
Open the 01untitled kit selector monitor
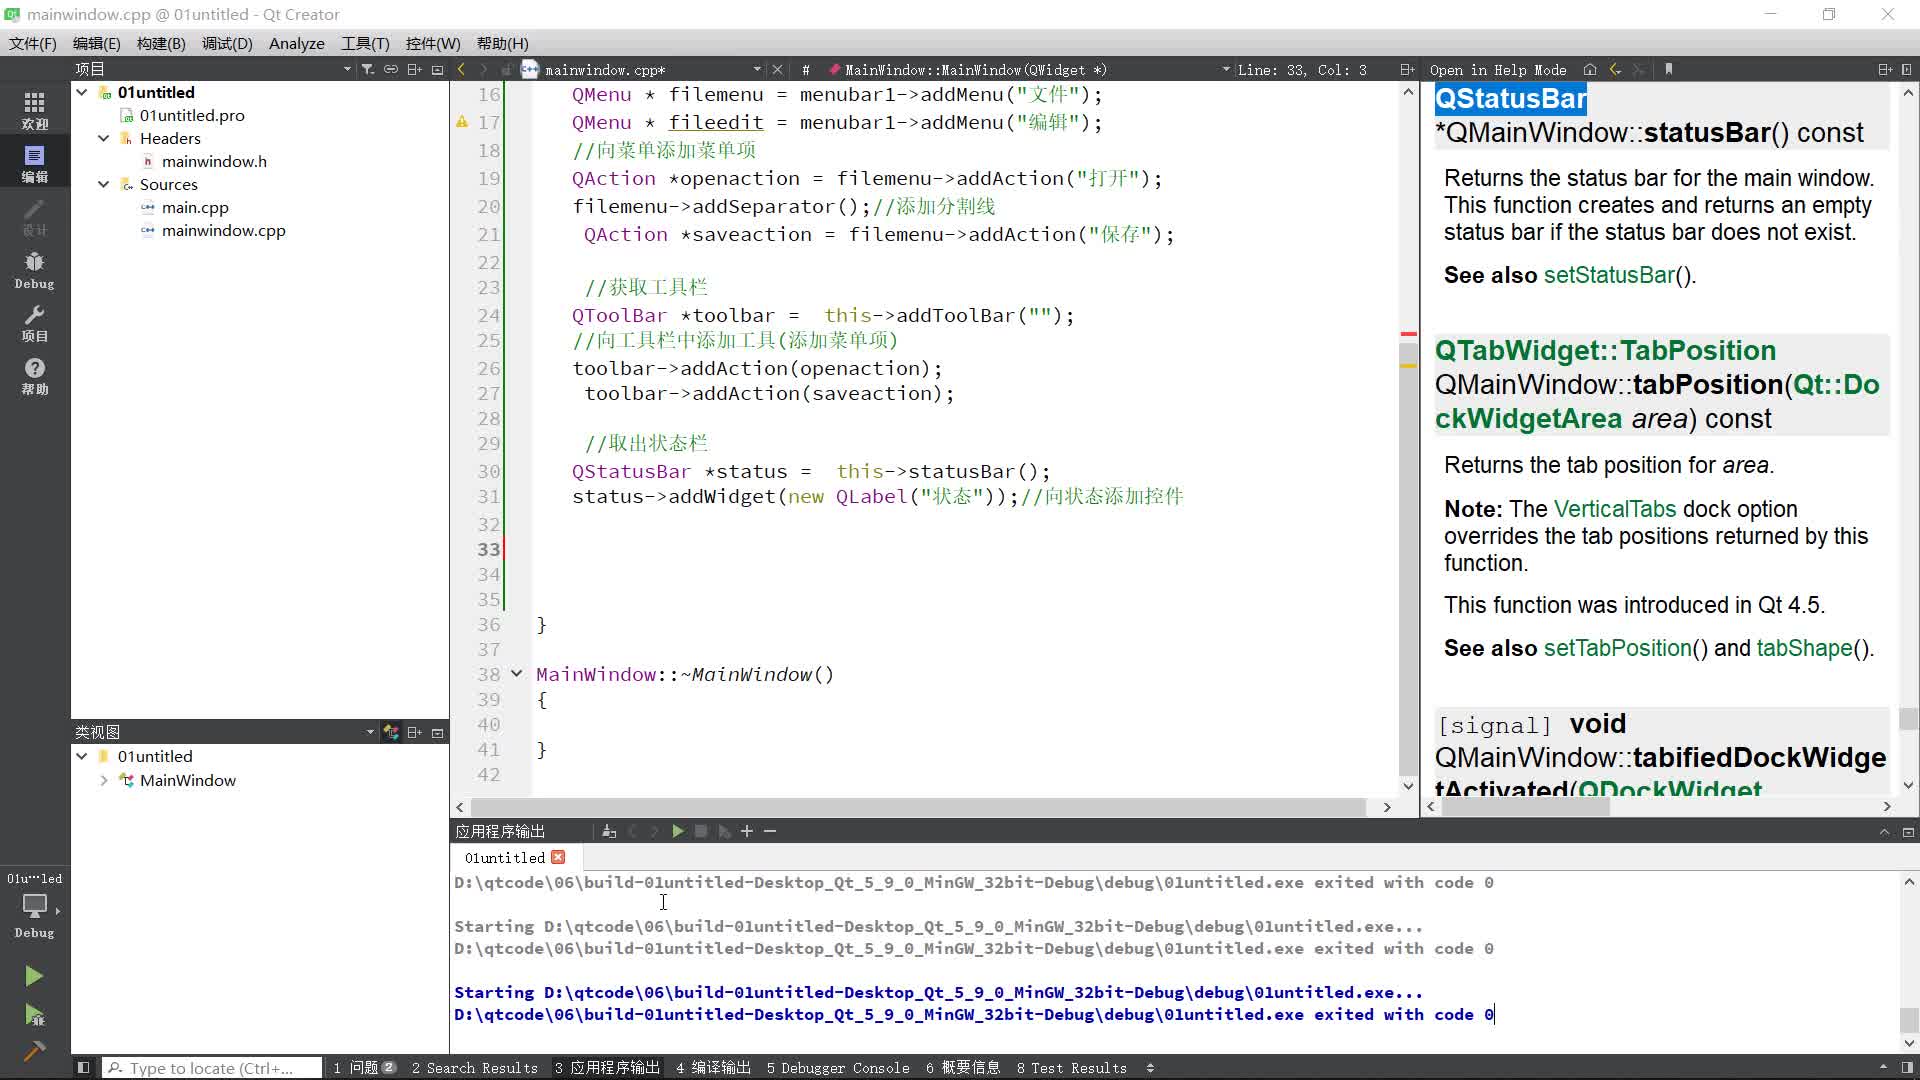[x=34, y=906]
